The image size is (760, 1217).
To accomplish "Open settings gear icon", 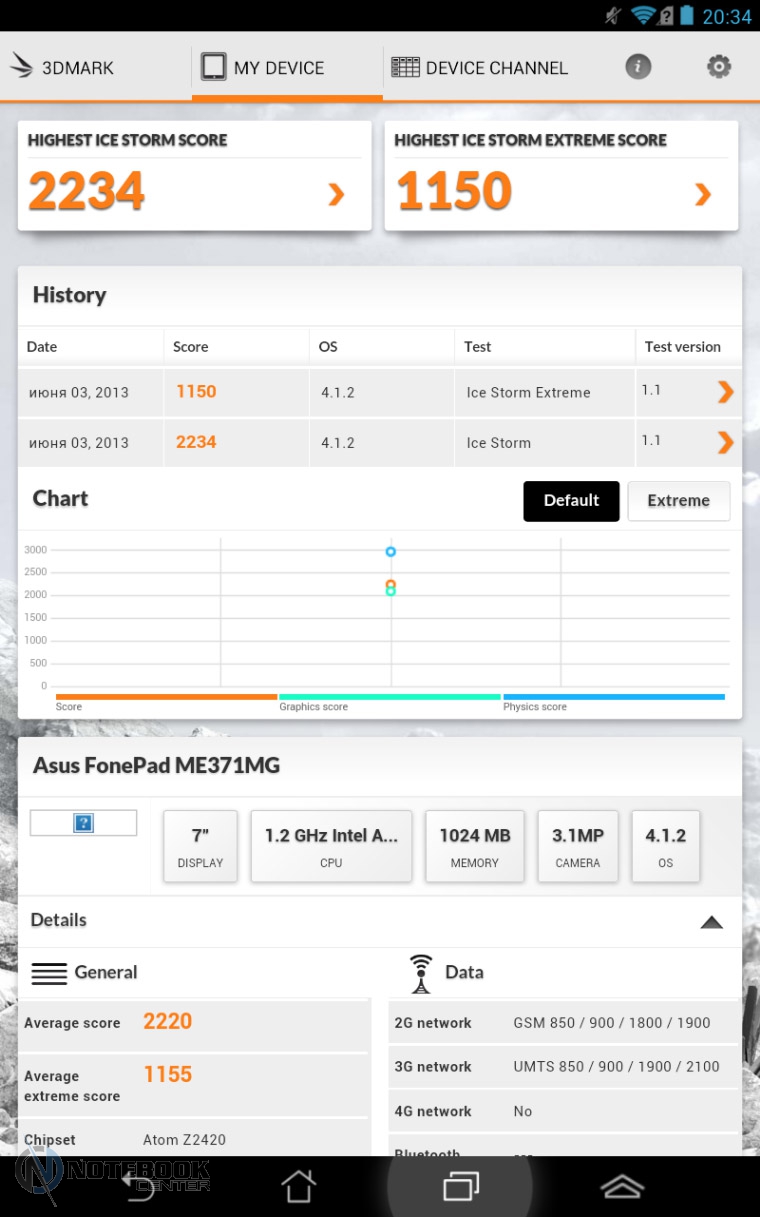I will (x=718, y=67).
